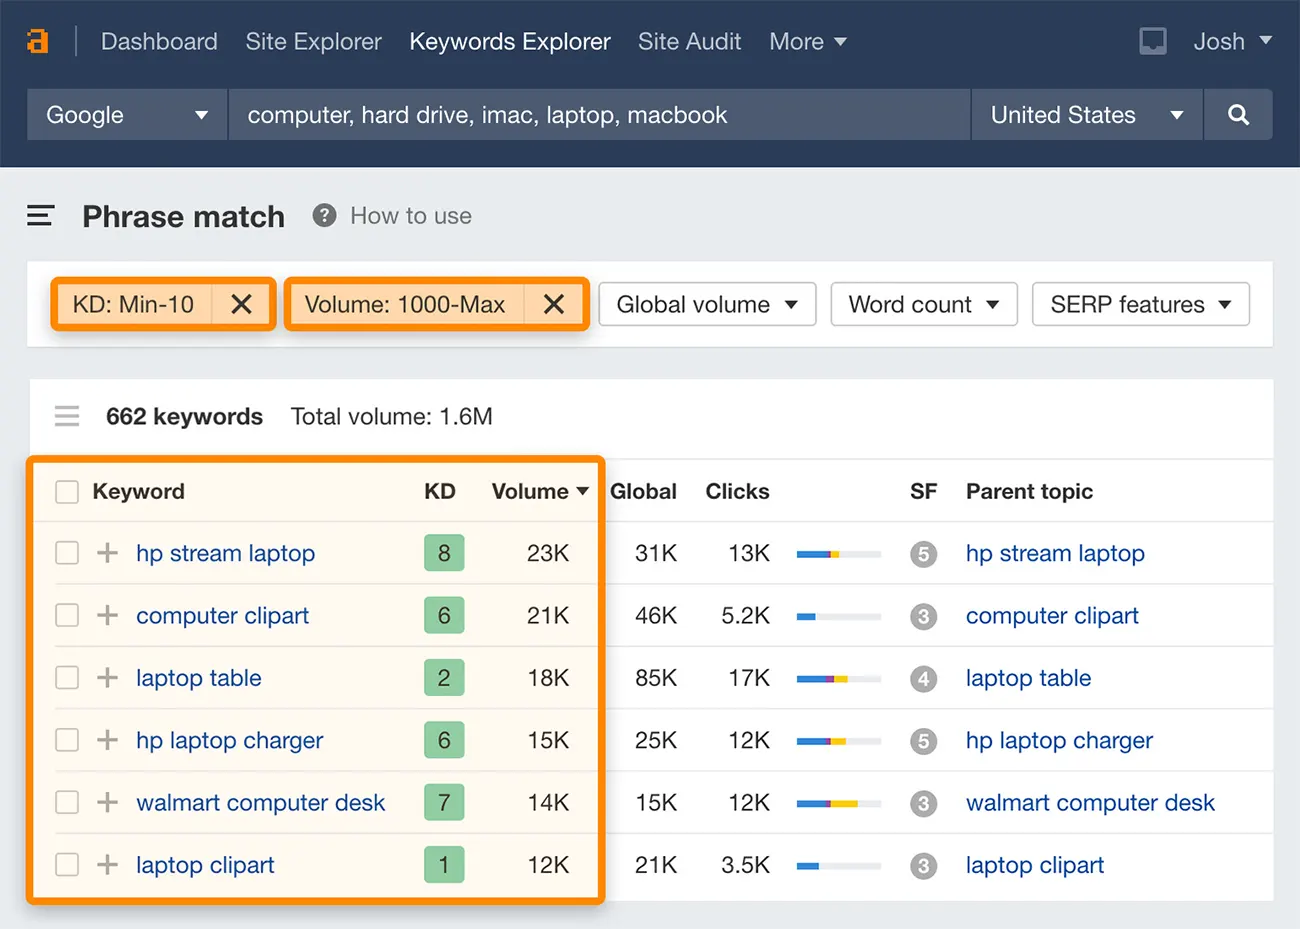Viewport: 1300px width, 929px height.
Task: Open the Google search engine dropdown
Action: point(127,115)
